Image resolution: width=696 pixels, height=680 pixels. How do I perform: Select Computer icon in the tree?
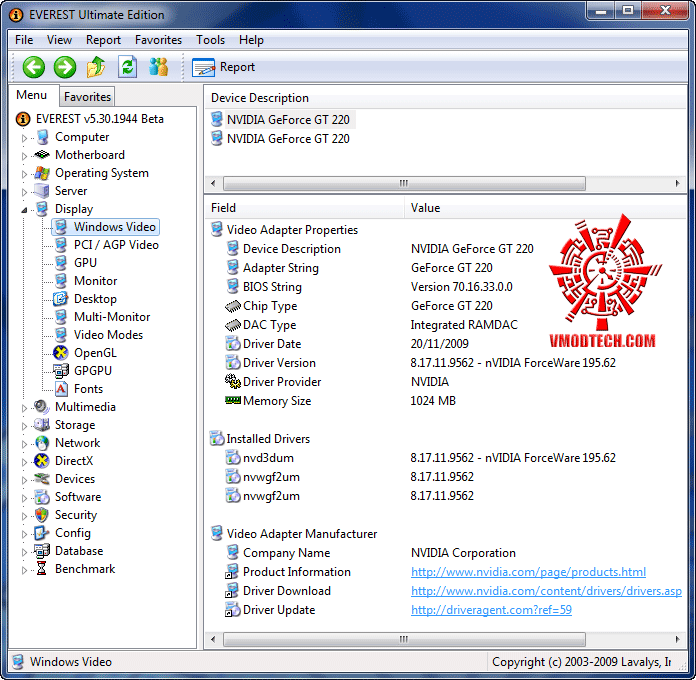pyautogui.click(x=43, y=137)
